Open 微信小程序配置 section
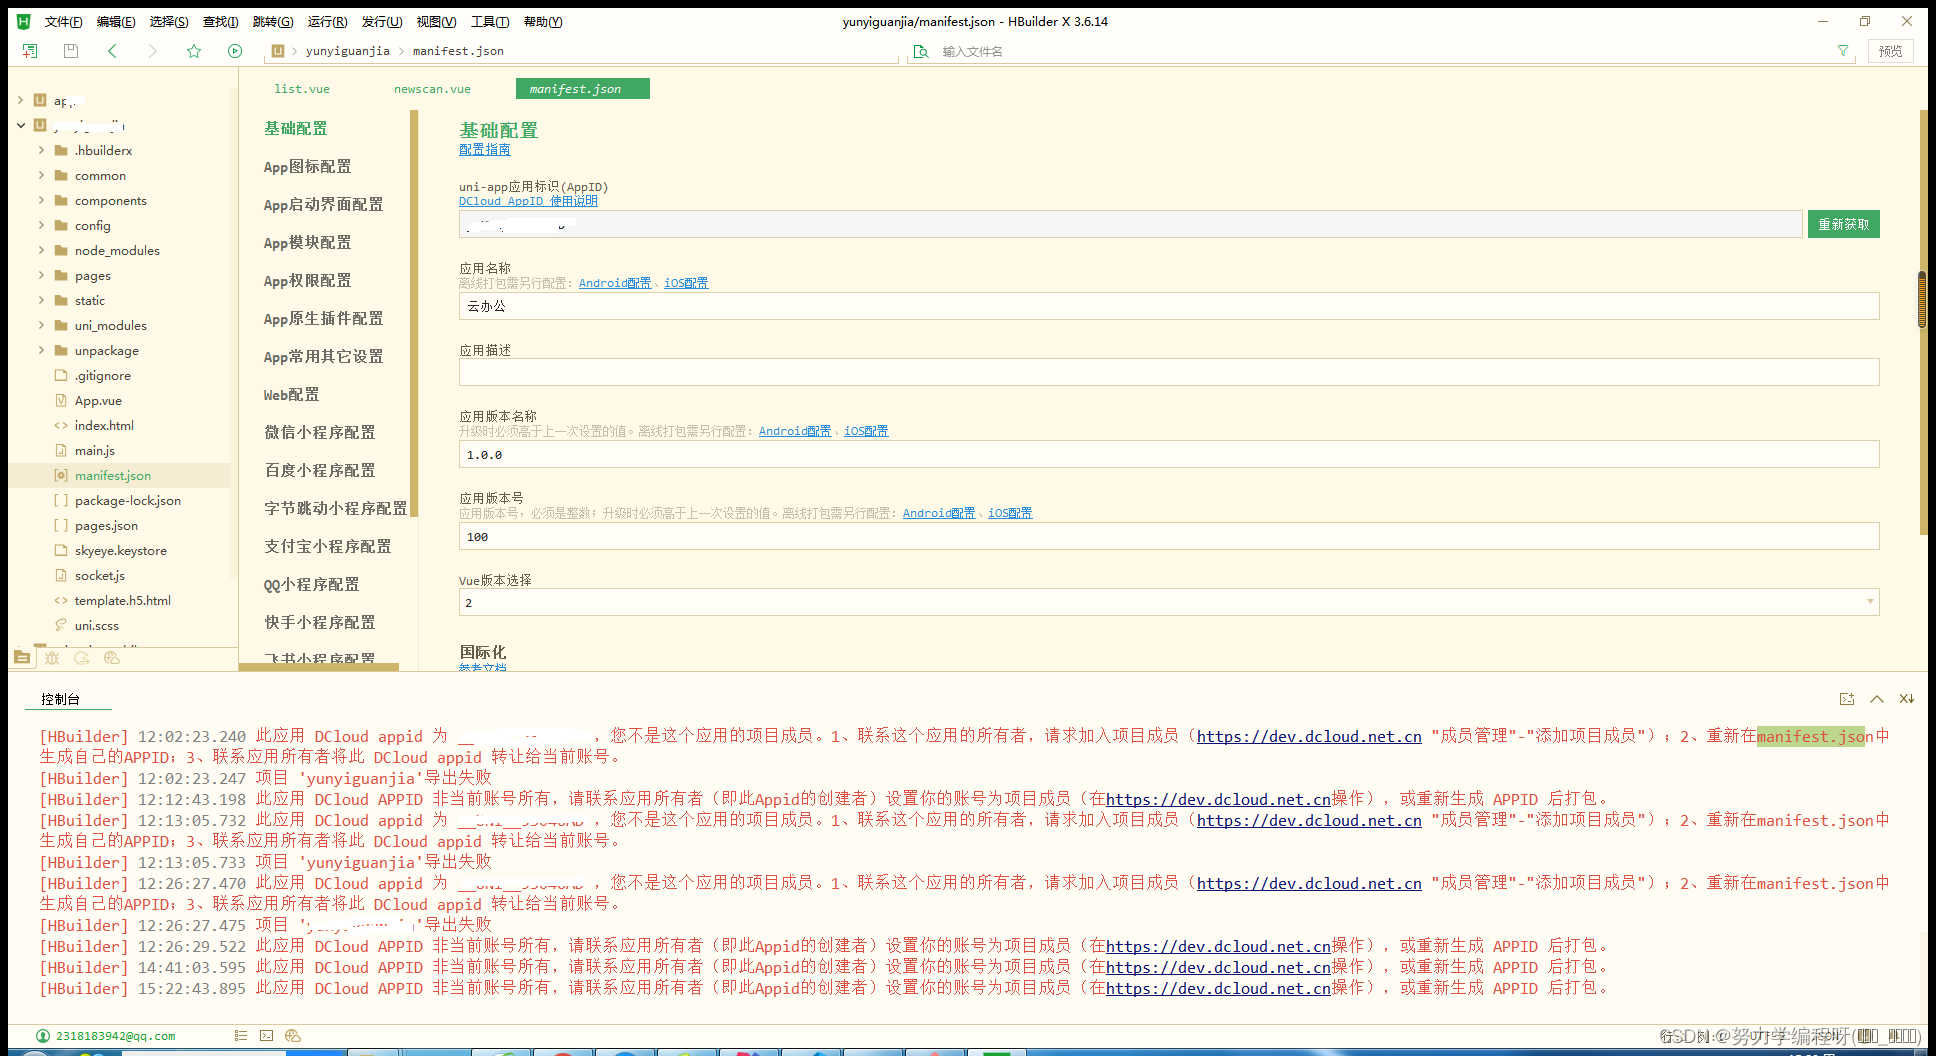1936x1056 pixels. (320, 432)
